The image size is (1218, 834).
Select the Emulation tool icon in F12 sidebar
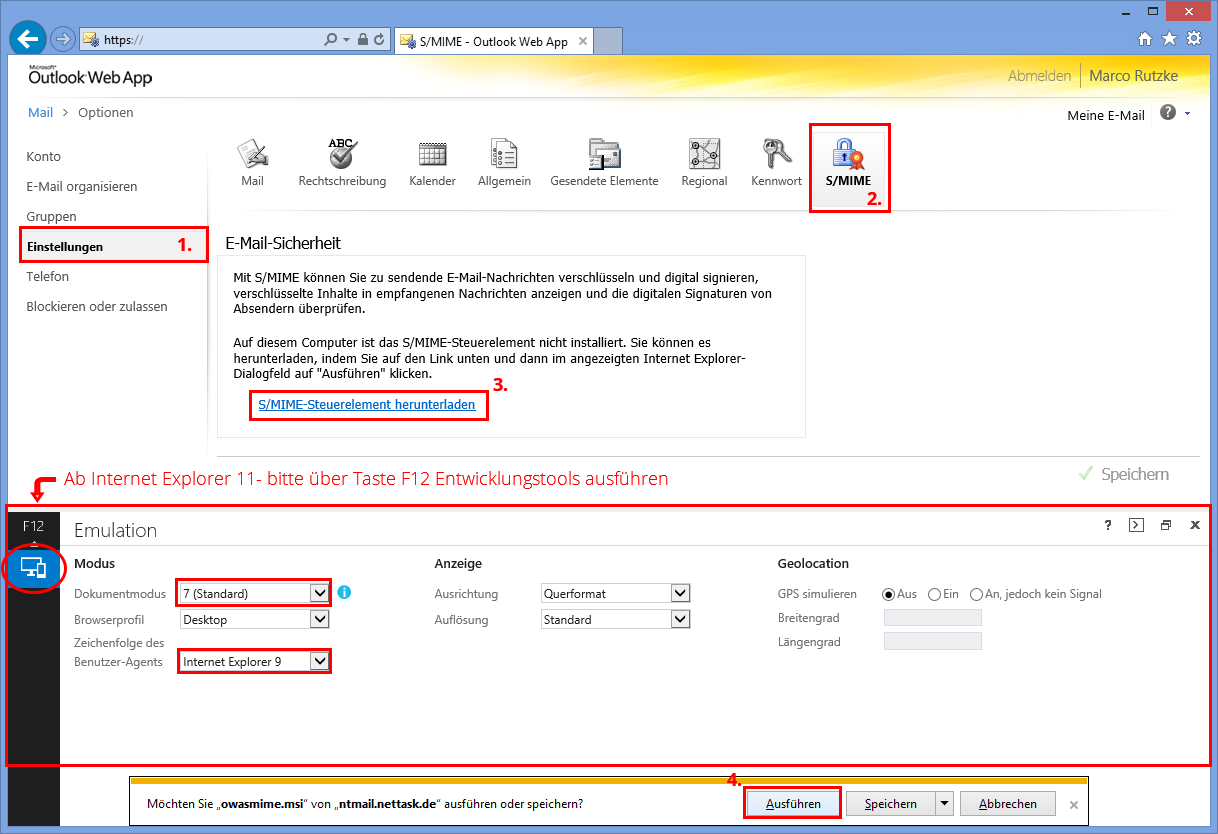(x=33, y=568)
